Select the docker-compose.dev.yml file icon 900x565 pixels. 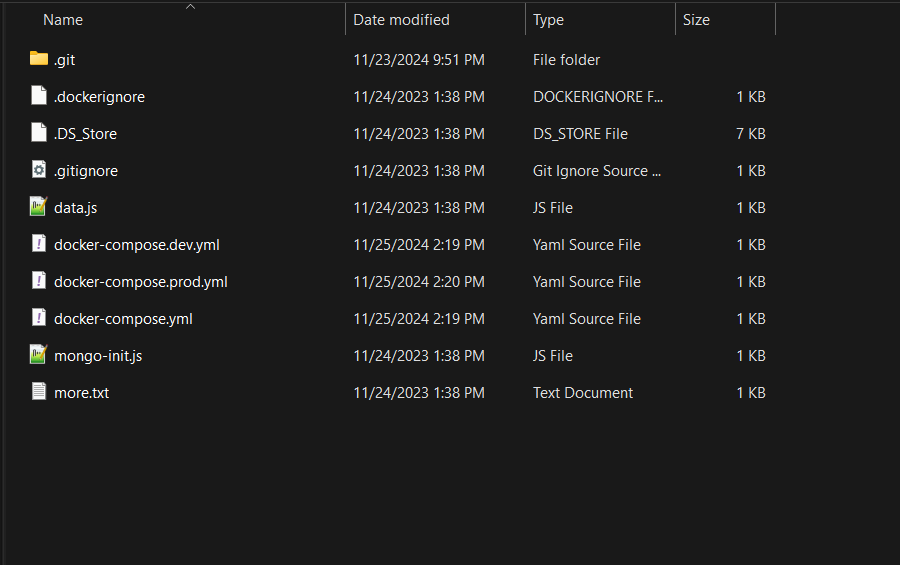pyautogui.click(x=39, y=244)
